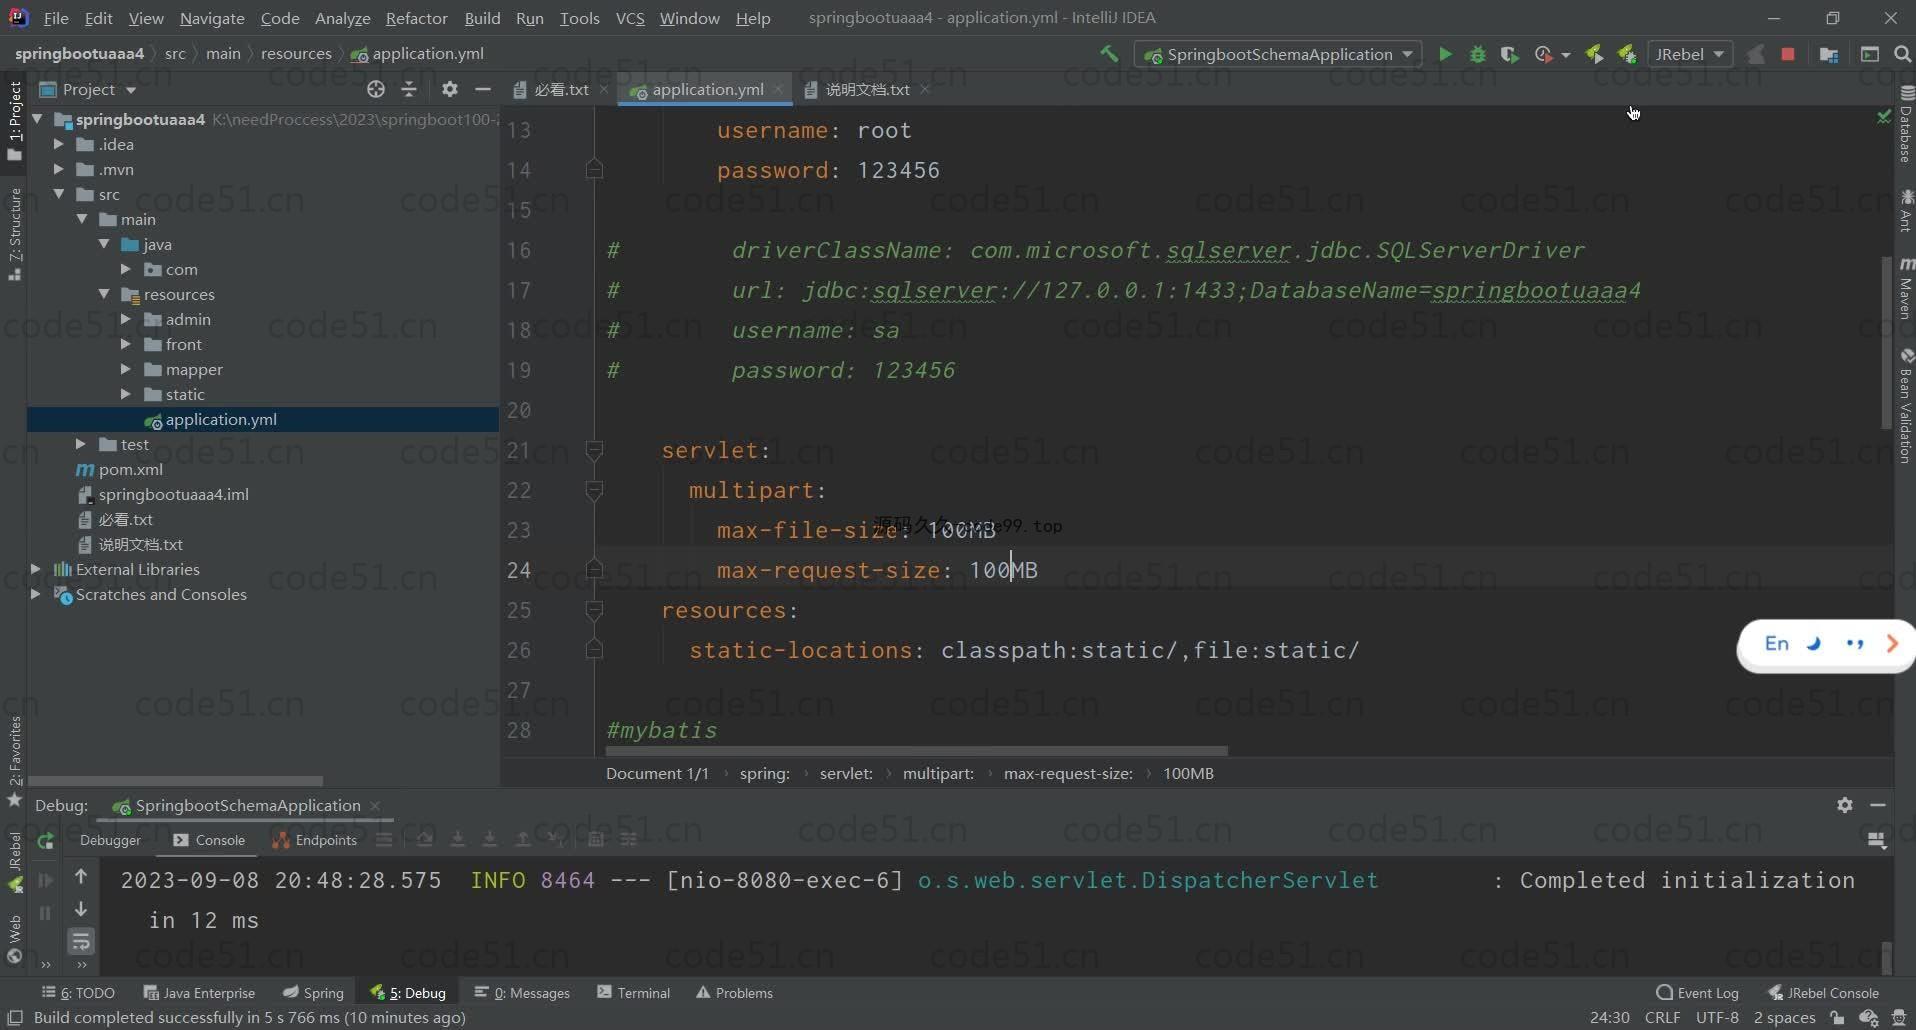Viewport: 1916px width, 1030px height.
Task: Open Event Log button
Action: tap(1698, 993)
